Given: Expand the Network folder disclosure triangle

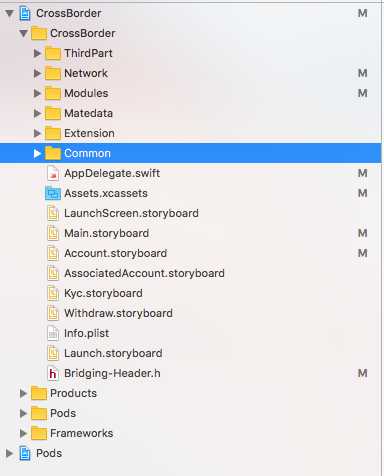Looking at the screenshot, I should point(37,73).
